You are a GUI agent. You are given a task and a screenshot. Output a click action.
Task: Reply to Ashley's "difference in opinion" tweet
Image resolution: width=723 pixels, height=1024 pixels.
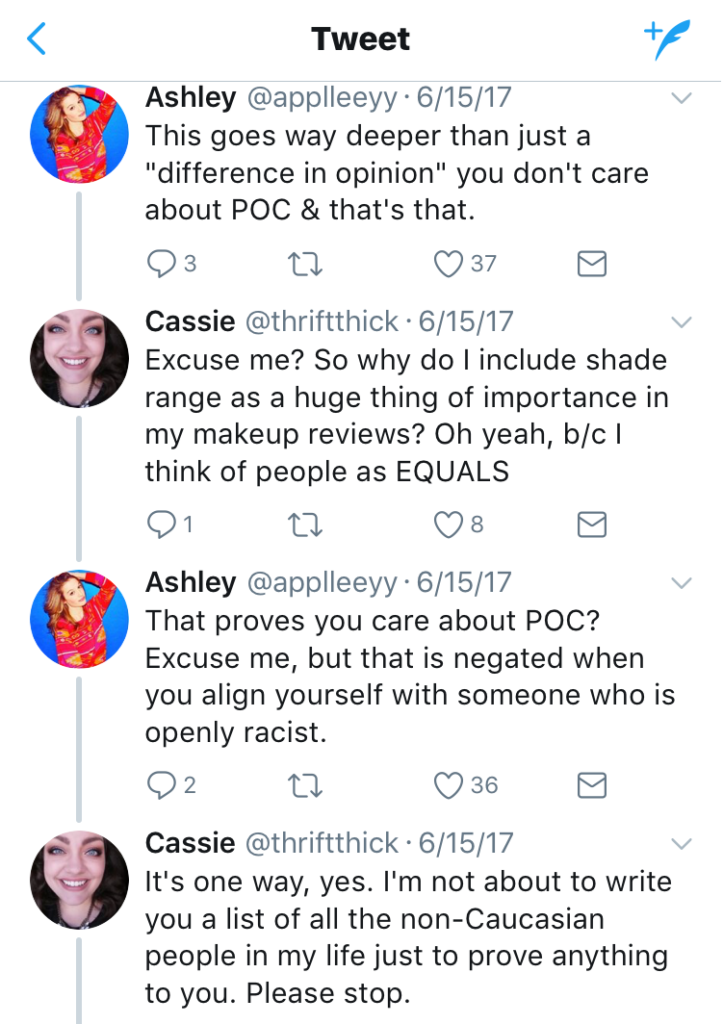tap(161, 263)
